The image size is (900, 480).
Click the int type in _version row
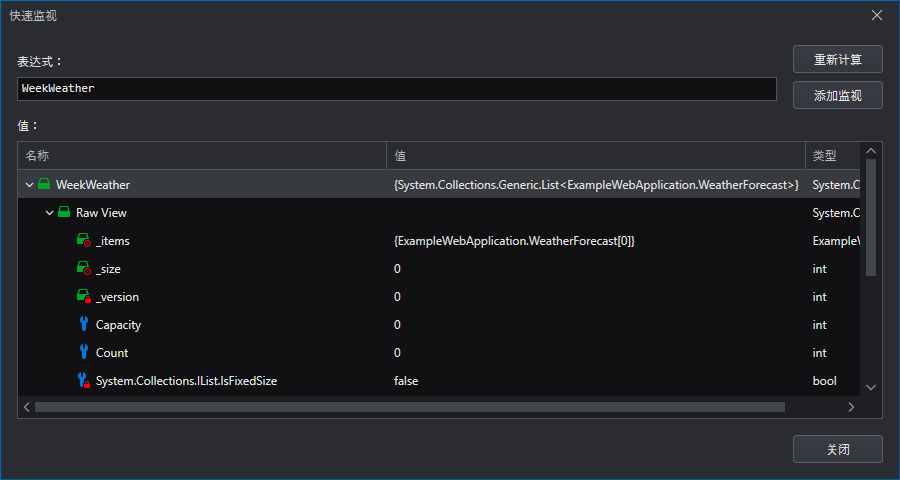pos(820,297)
